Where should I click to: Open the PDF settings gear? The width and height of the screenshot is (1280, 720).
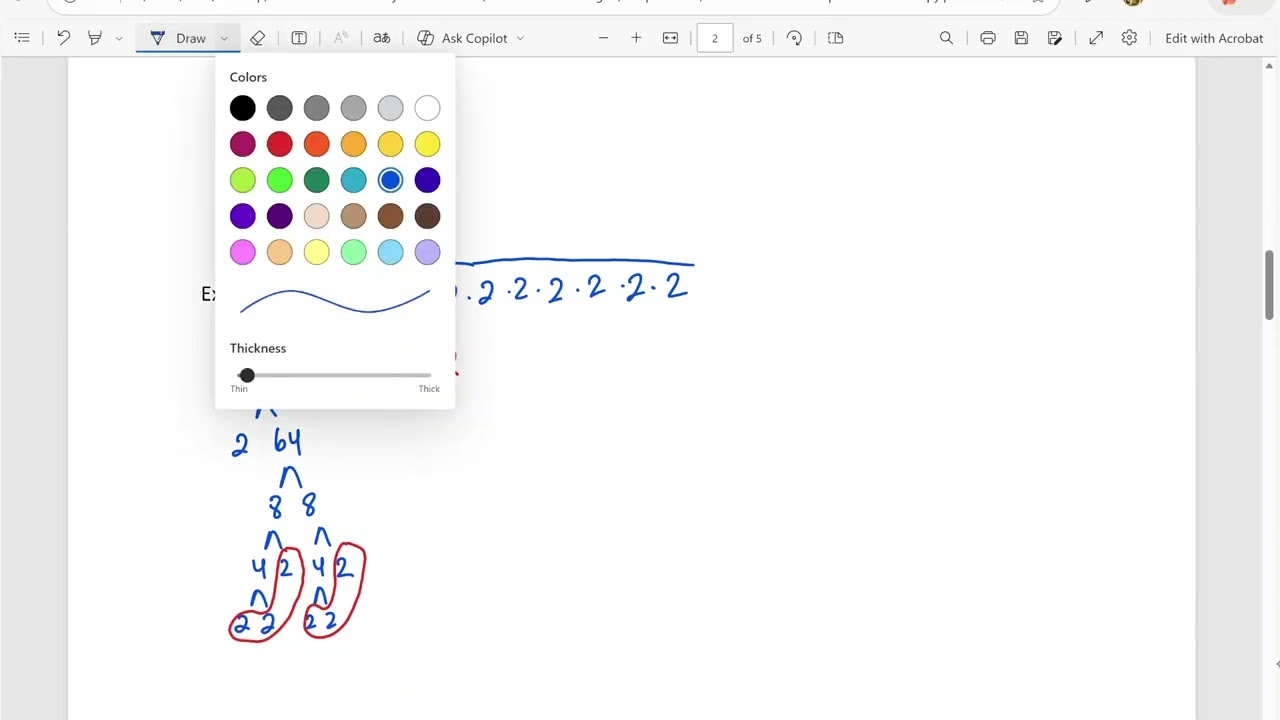tap(1129, 38)
